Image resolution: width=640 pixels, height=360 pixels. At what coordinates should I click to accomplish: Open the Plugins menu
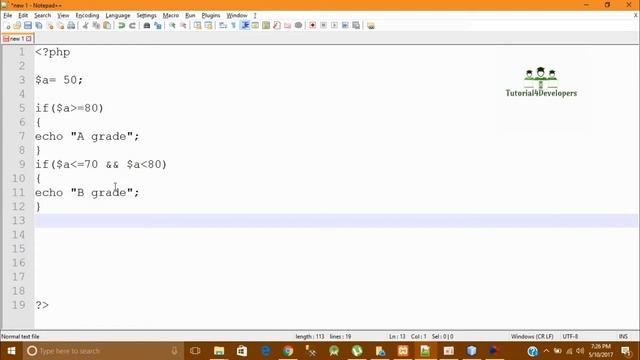[211, 16]
